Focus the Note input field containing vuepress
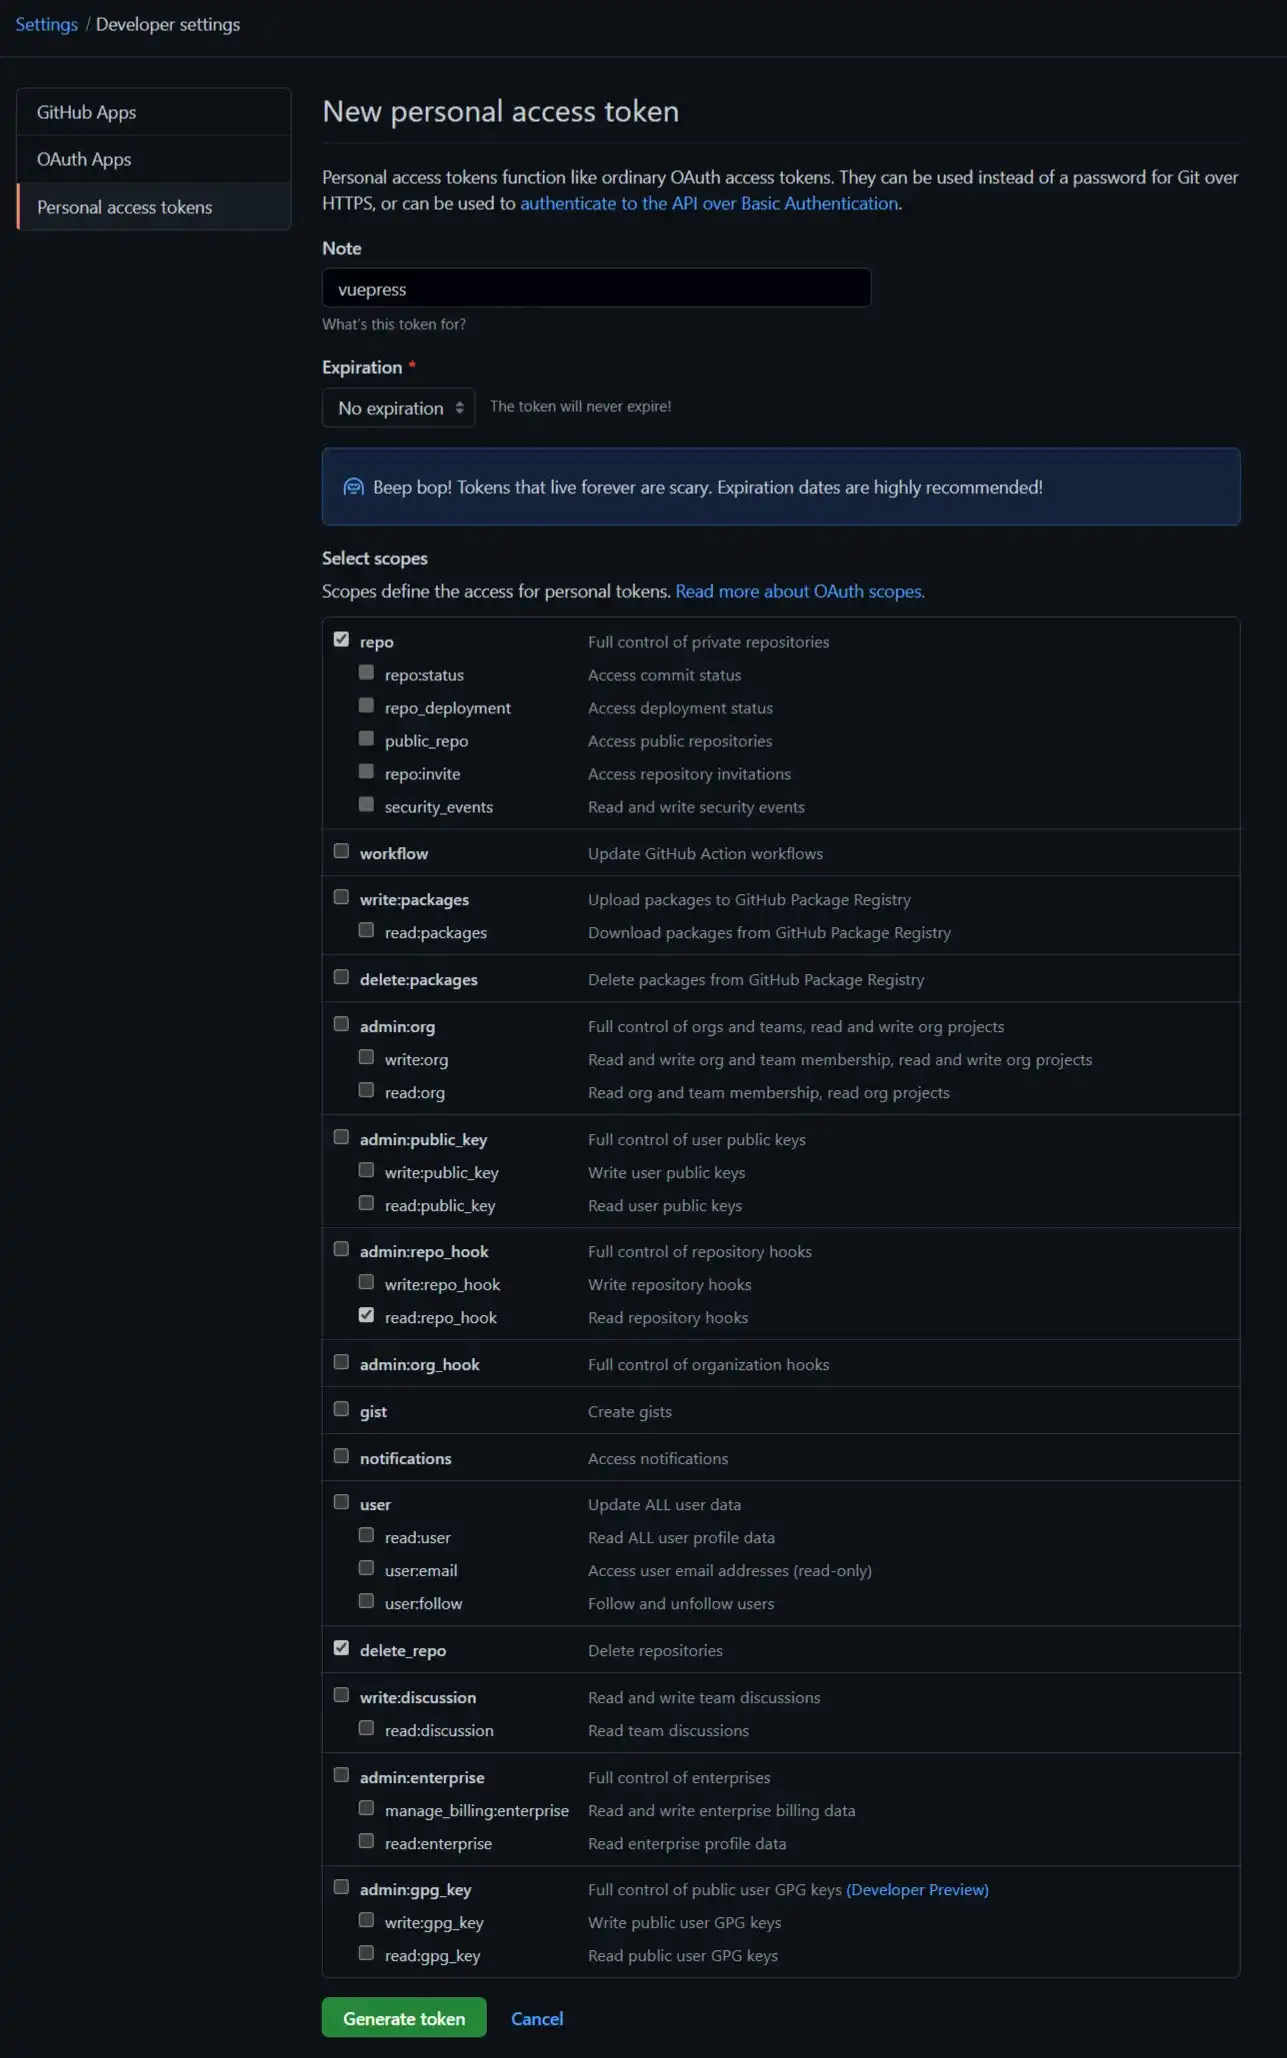Viewport: 1287px width, 2058px height. tap(596, 288)
